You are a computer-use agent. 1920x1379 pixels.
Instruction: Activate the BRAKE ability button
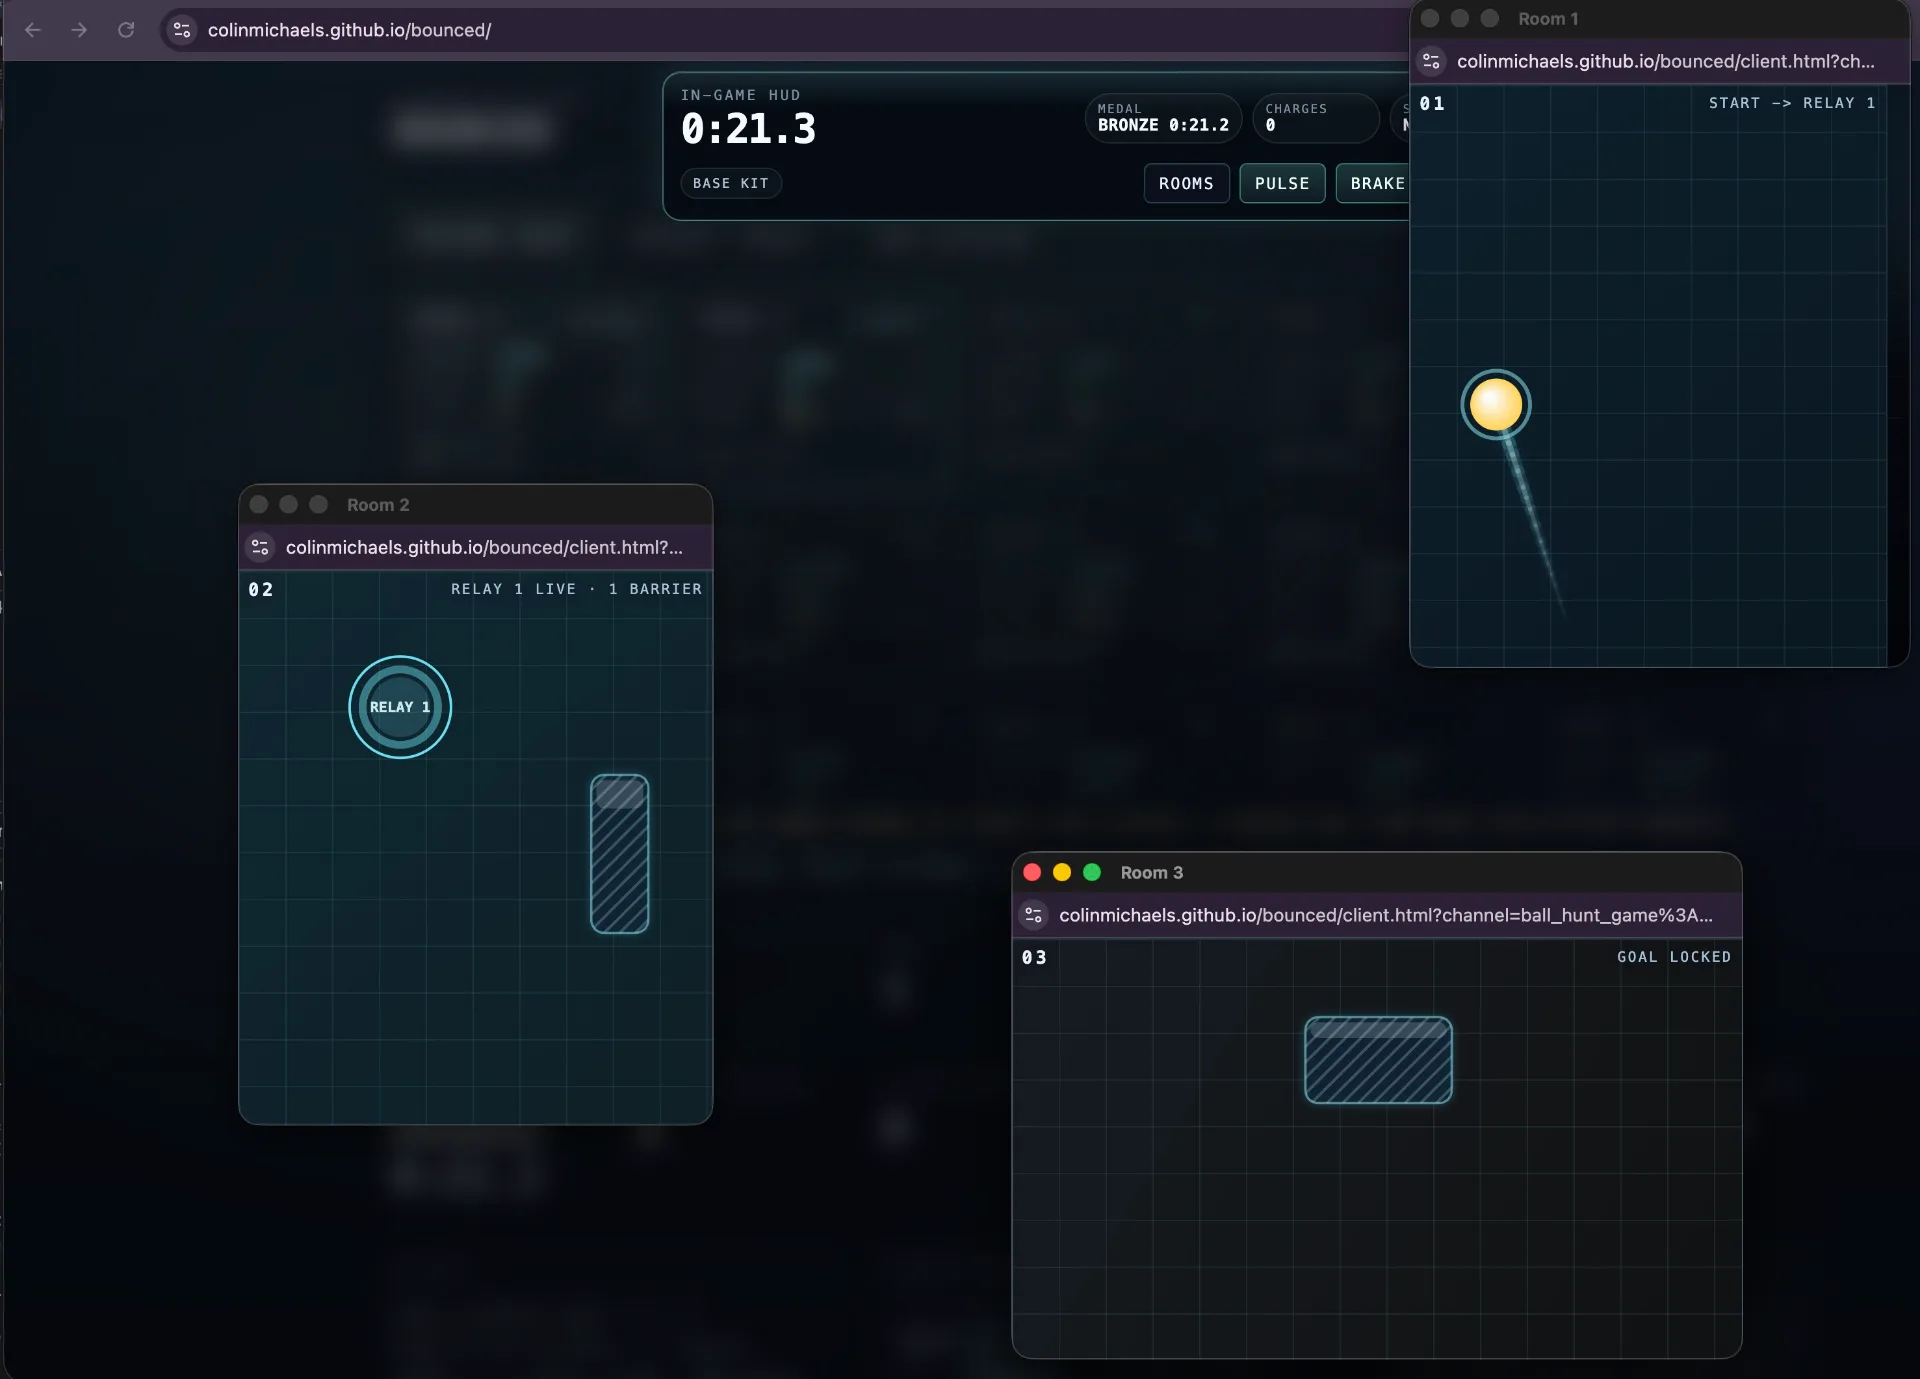[x=1374, y=183]
